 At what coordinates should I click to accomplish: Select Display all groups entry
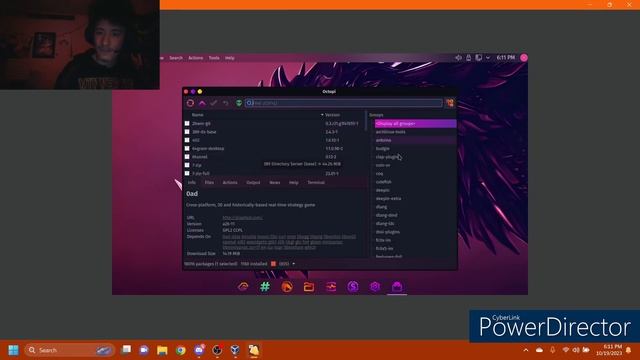416,123
